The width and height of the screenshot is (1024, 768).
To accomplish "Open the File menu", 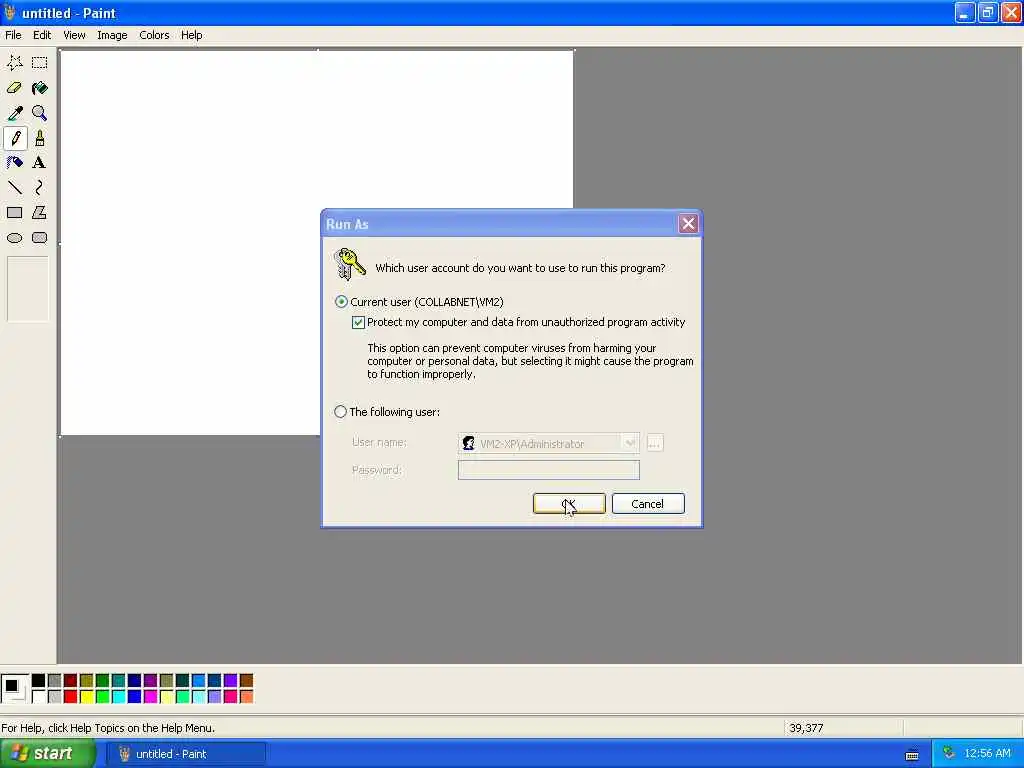I will click(x=13, y=35).
